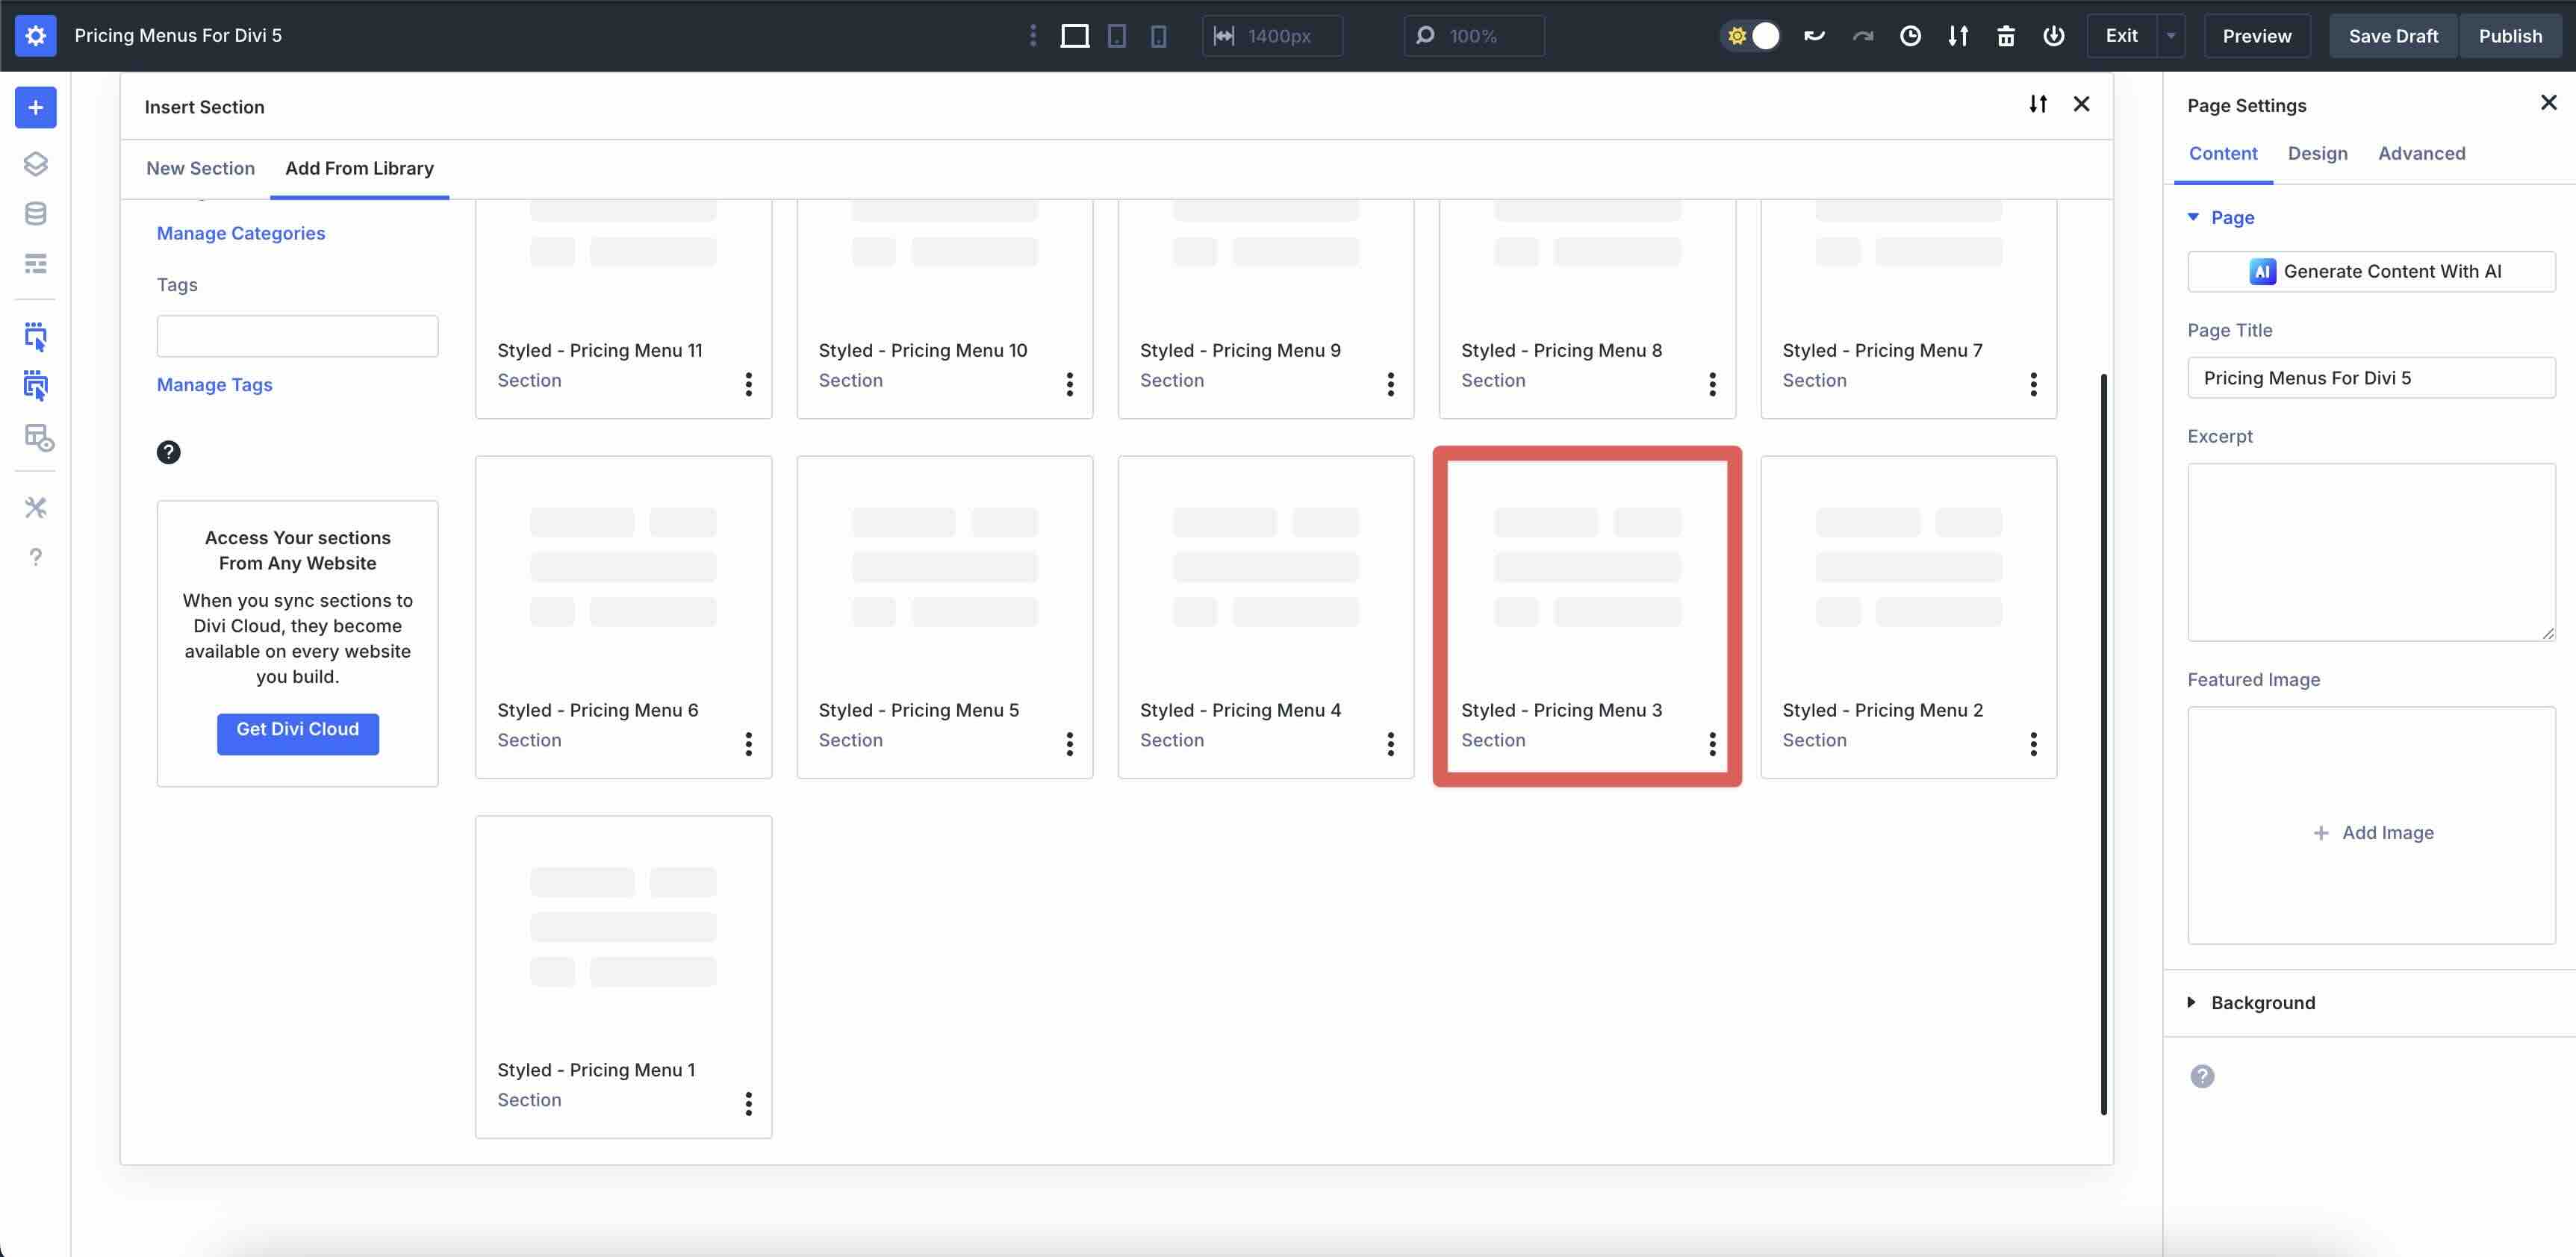Open options menu for Styled - Pricing Menu 3
Screen dimensions: 2576x1257
pos(1712,743)
